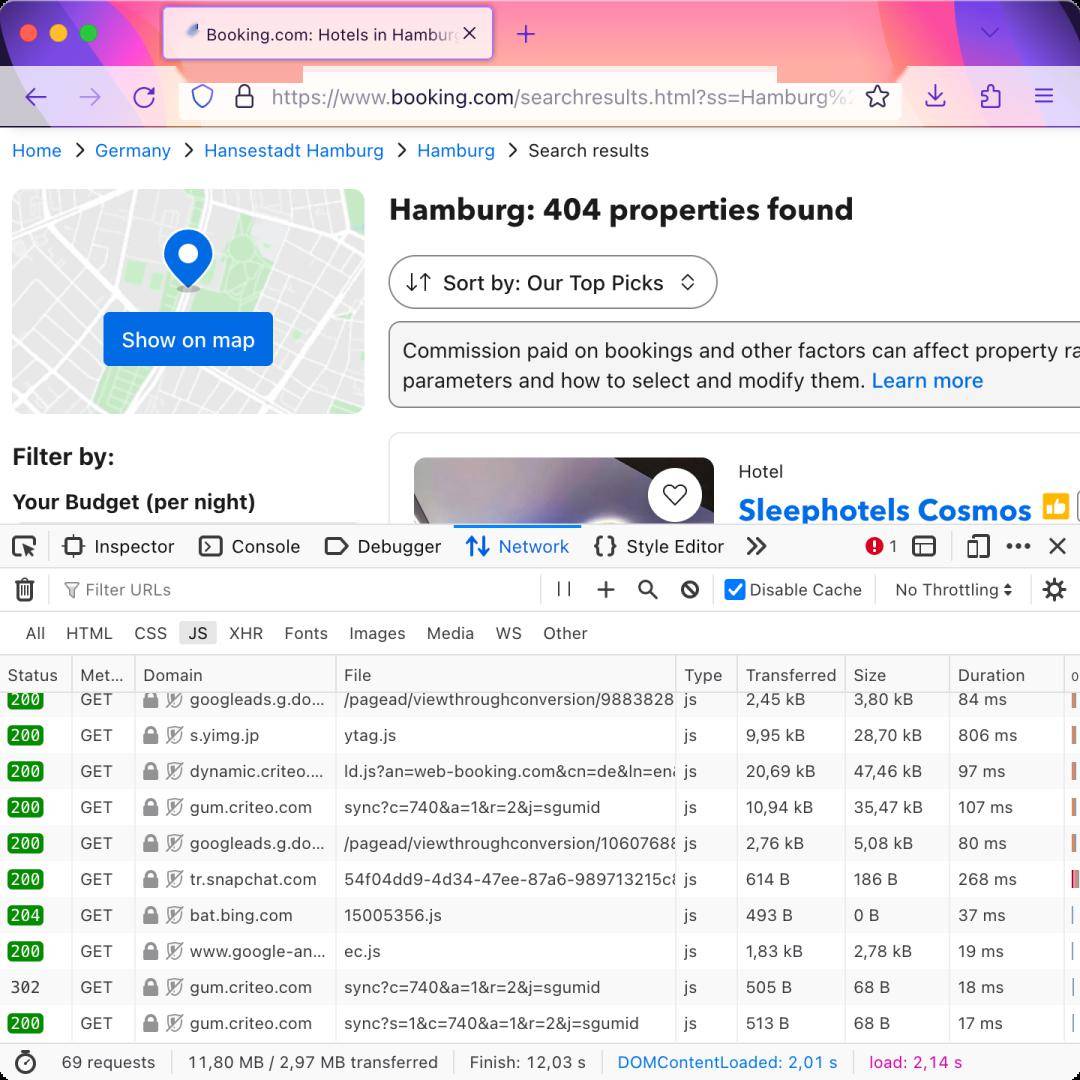Toggle Responsive Design Mode
1080x1080 pixels.
pyautogui.click(x=977, y=546)
